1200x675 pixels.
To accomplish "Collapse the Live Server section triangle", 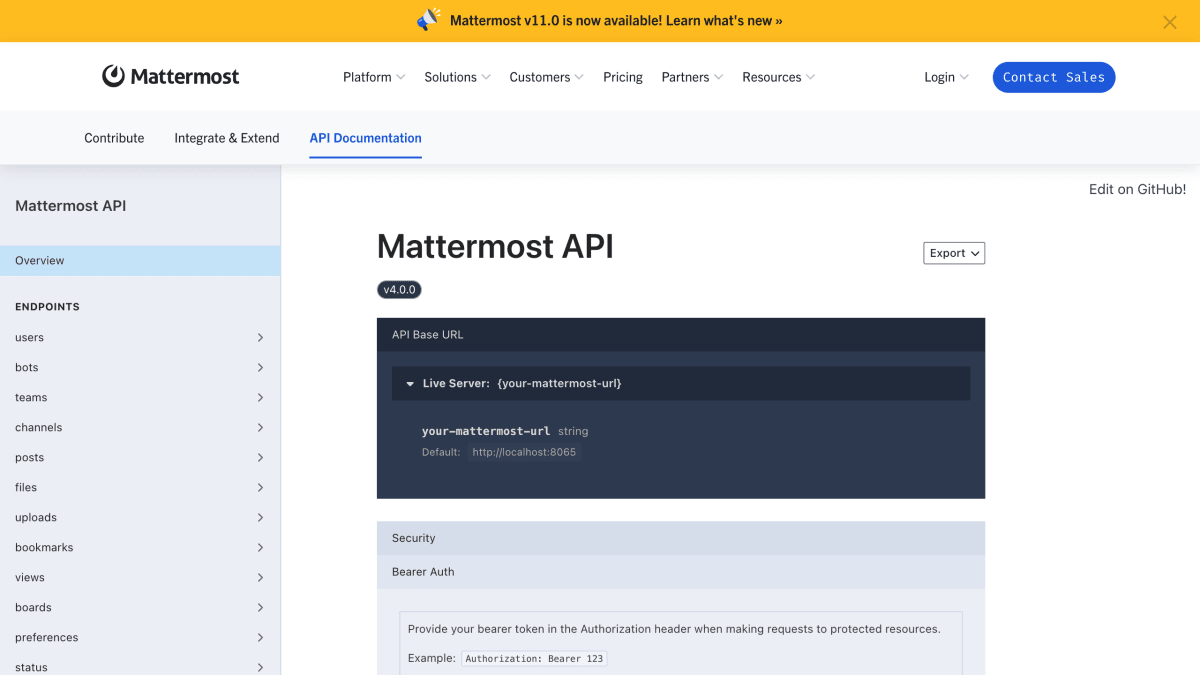I will click(x=410, y=384).
